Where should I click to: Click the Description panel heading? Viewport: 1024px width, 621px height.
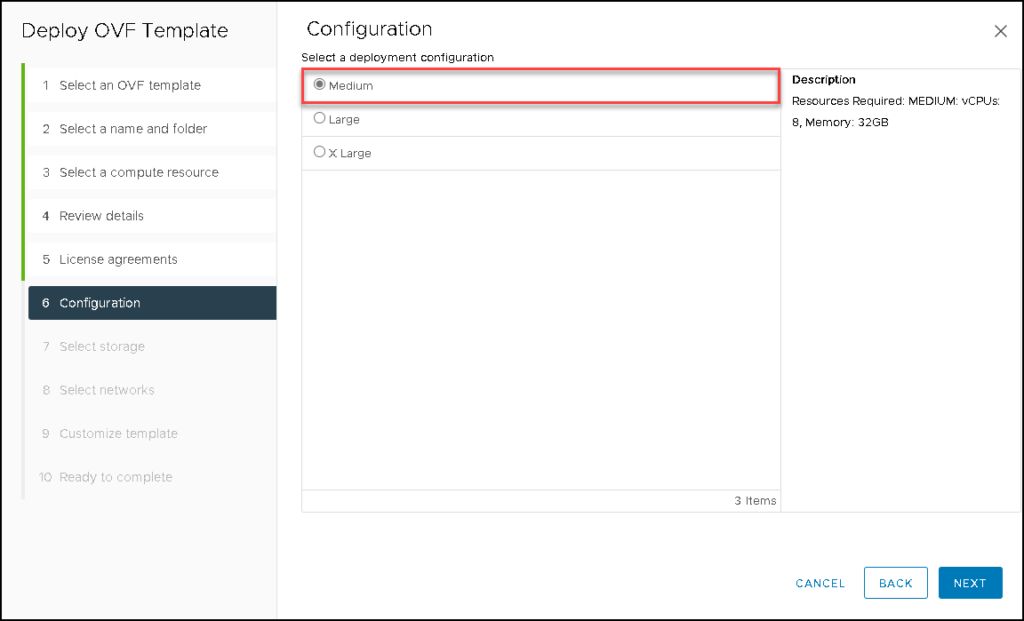coord(823,79)
